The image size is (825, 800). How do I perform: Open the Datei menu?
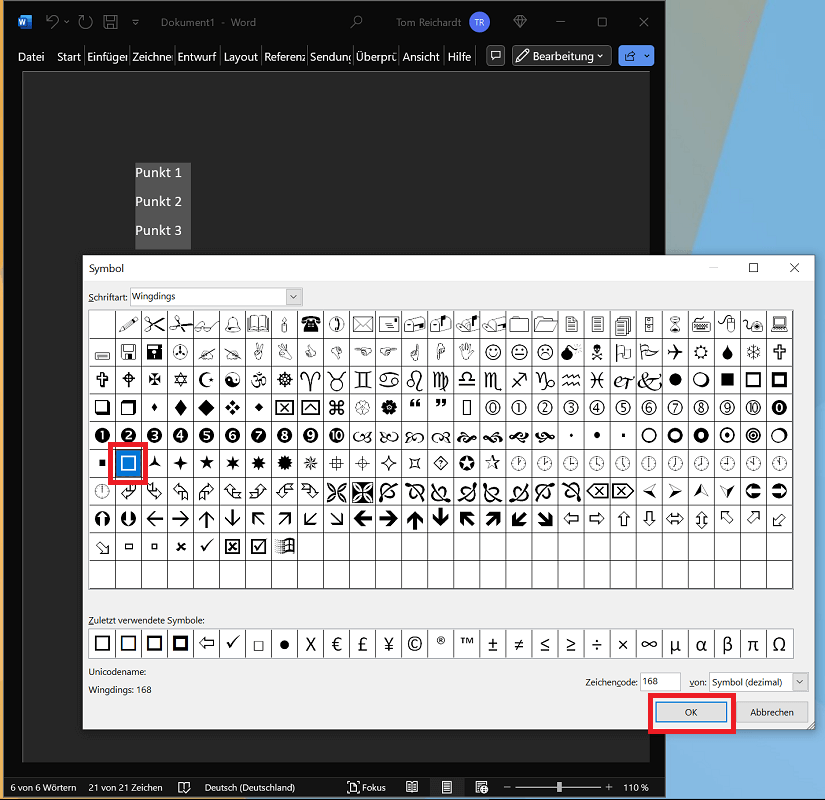tap(31, 57)
